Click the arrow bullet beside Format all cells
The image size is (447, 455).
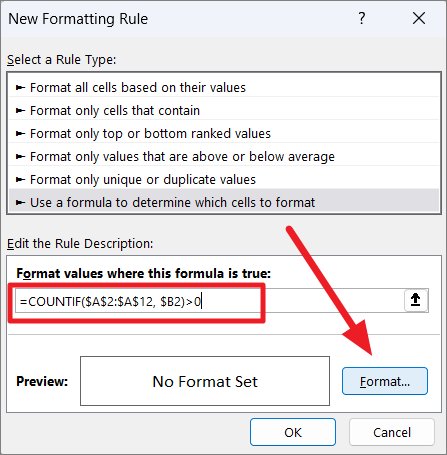pyautogui.click(x=20, y=88)
